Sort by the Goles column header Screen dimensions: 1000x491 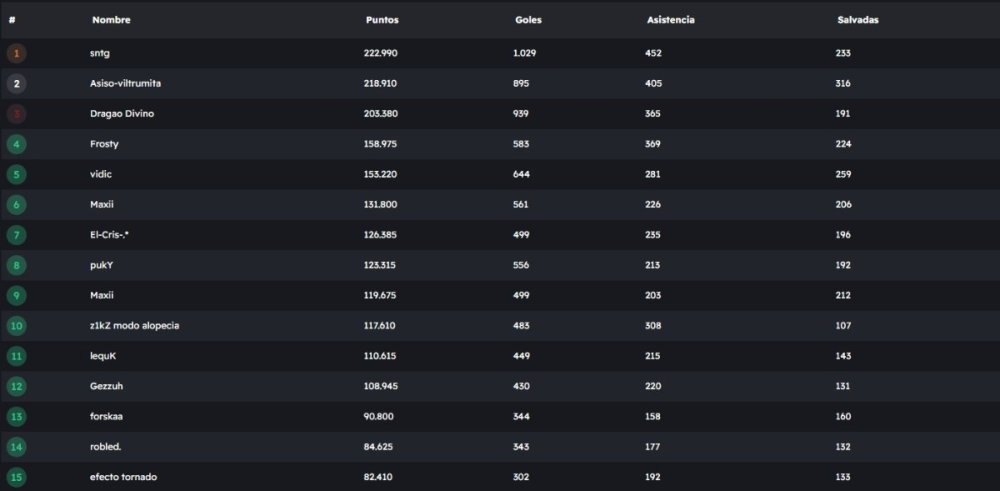[527, 20]
